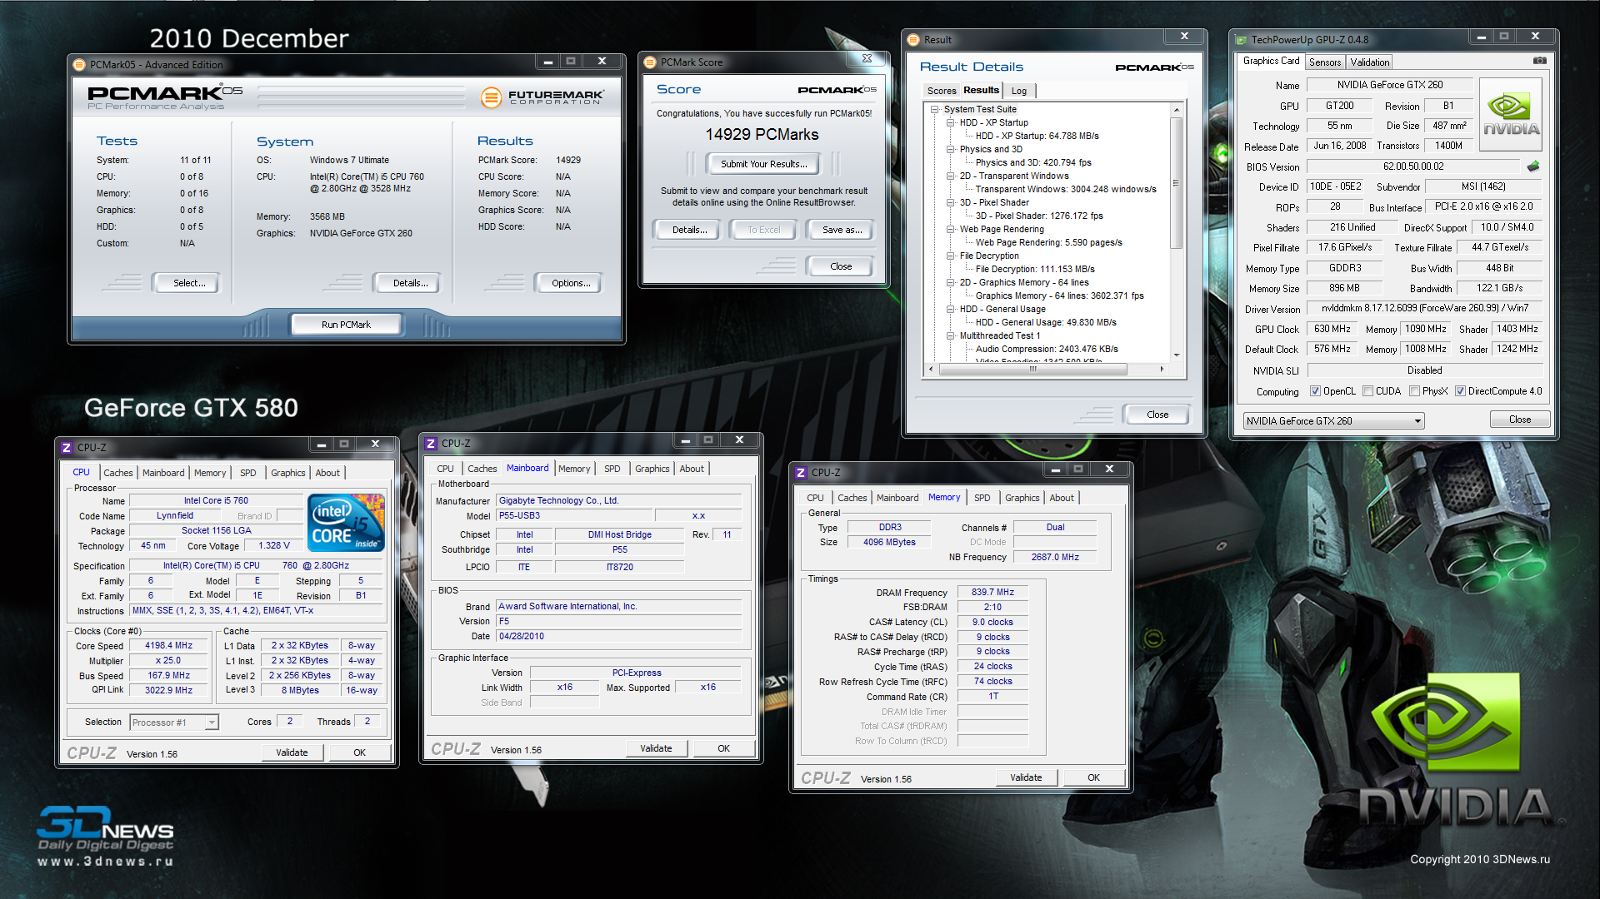Click the GPU-Z title bar application icon
Image resolution: width=1600 pixels, height=899 pixels.
pyautogui.click(x=1241, y=40)
